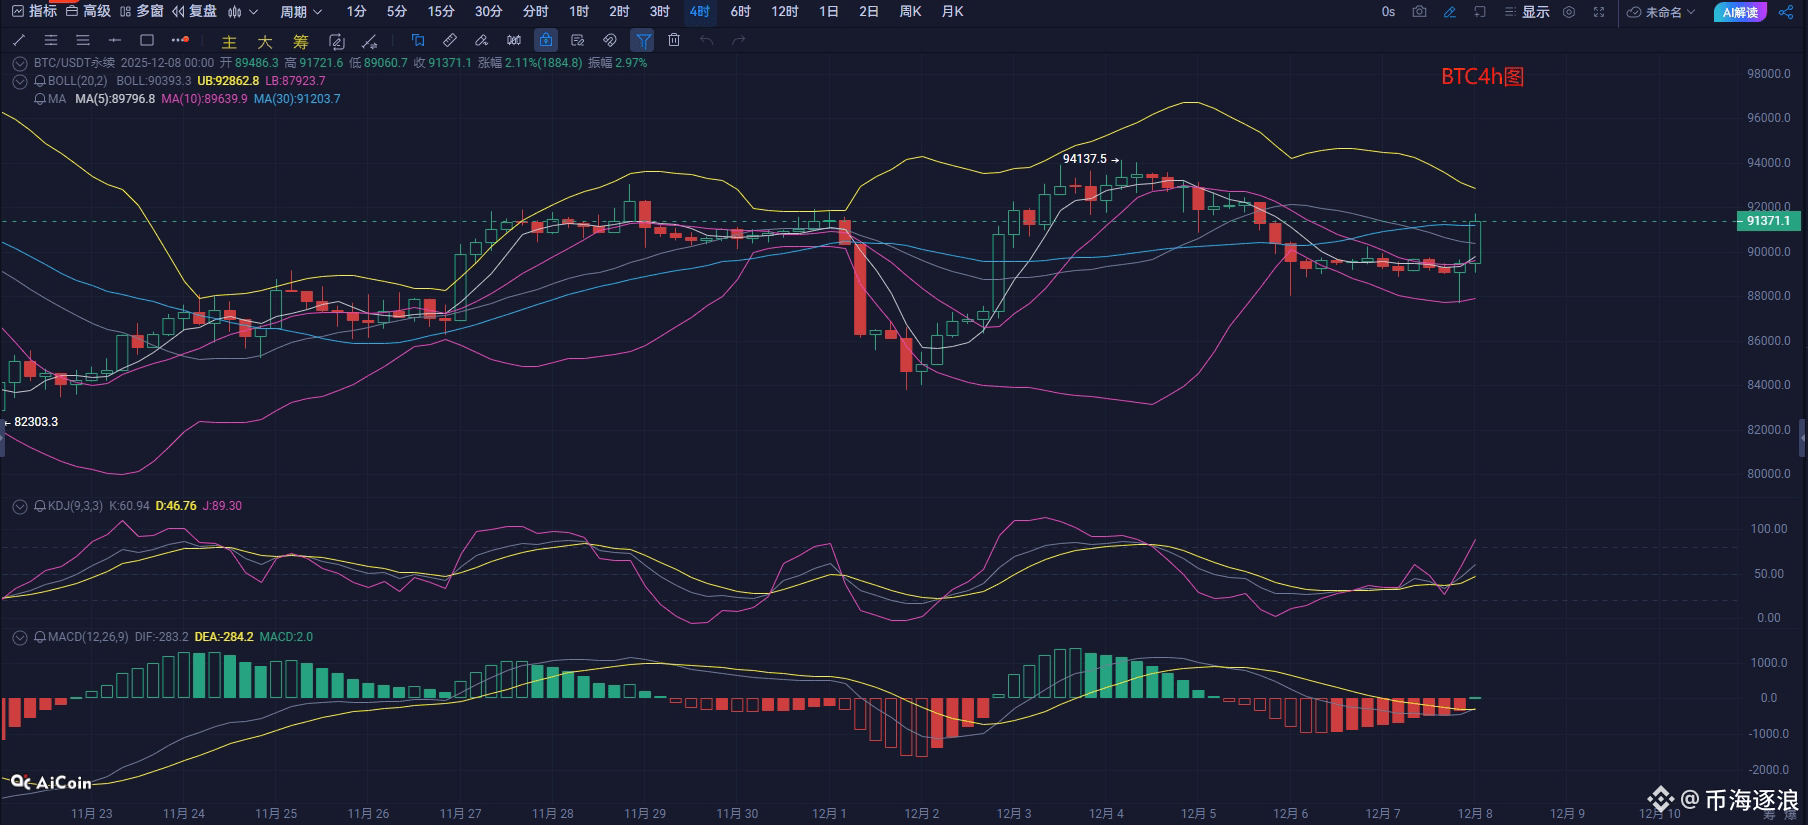Toggle the lock drawings button
Screen dimensions: 1808x825
546,41
